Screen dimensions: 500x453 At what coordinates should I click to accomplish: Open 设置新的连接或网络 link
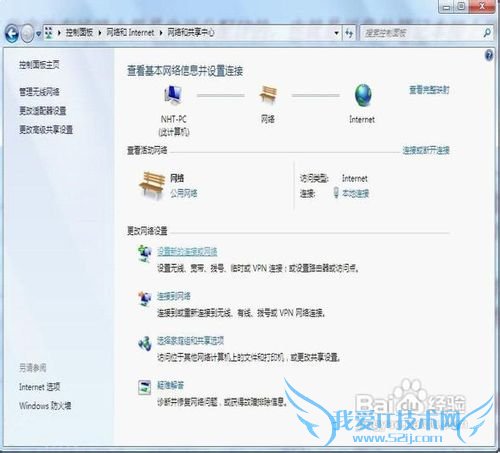(187, 251)
